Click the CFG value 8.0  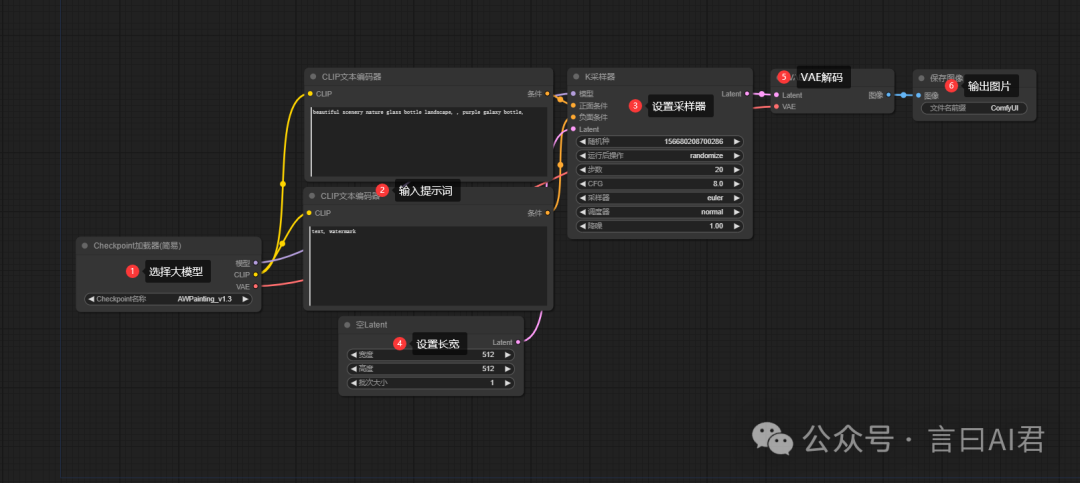point(718,184)
